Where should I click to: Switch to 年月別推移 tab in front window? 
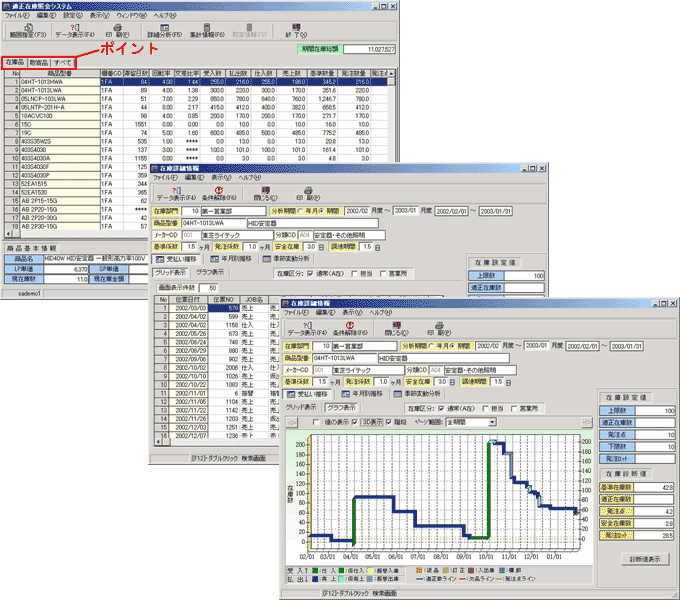(362, 394)
